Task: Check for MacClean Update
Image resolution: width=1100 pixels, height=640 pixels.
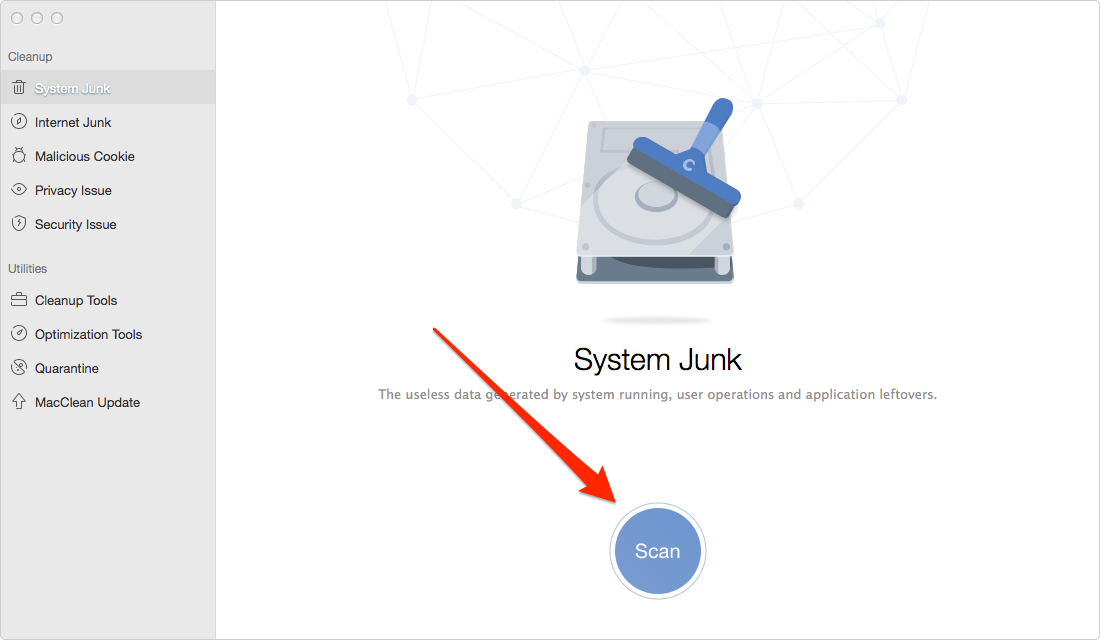Action: pos(107,402)
